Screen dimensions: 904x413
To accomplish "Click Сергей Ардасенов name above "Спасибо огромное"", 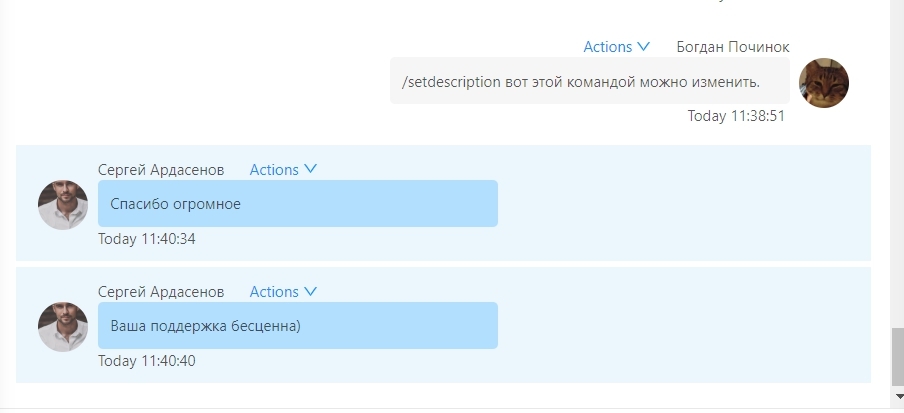I will (x=161, y=170).
